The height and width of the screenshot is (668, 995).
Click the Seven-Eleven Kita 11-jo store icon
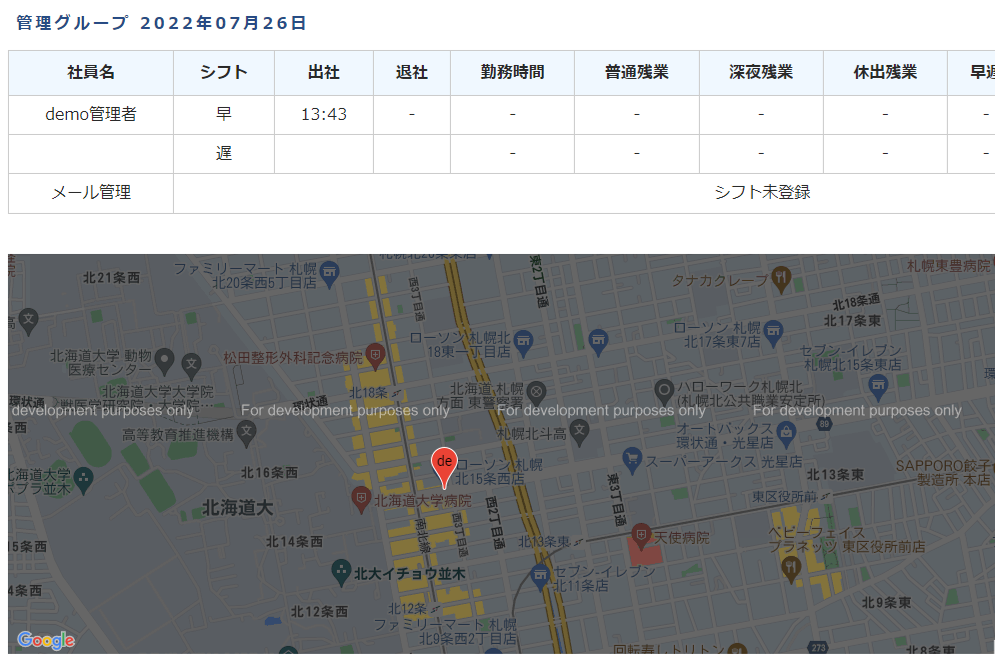coord(540,577)
